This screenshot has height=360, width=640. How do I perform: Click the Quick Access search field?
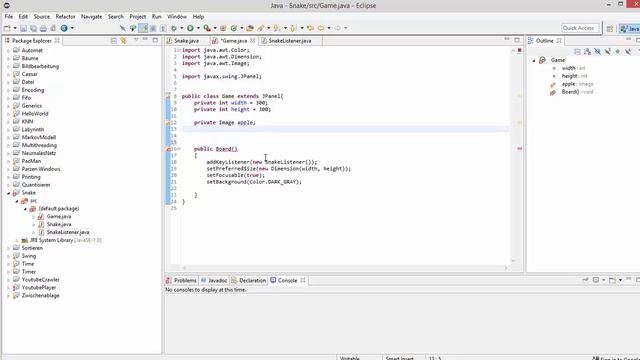(x=580, y=28)
